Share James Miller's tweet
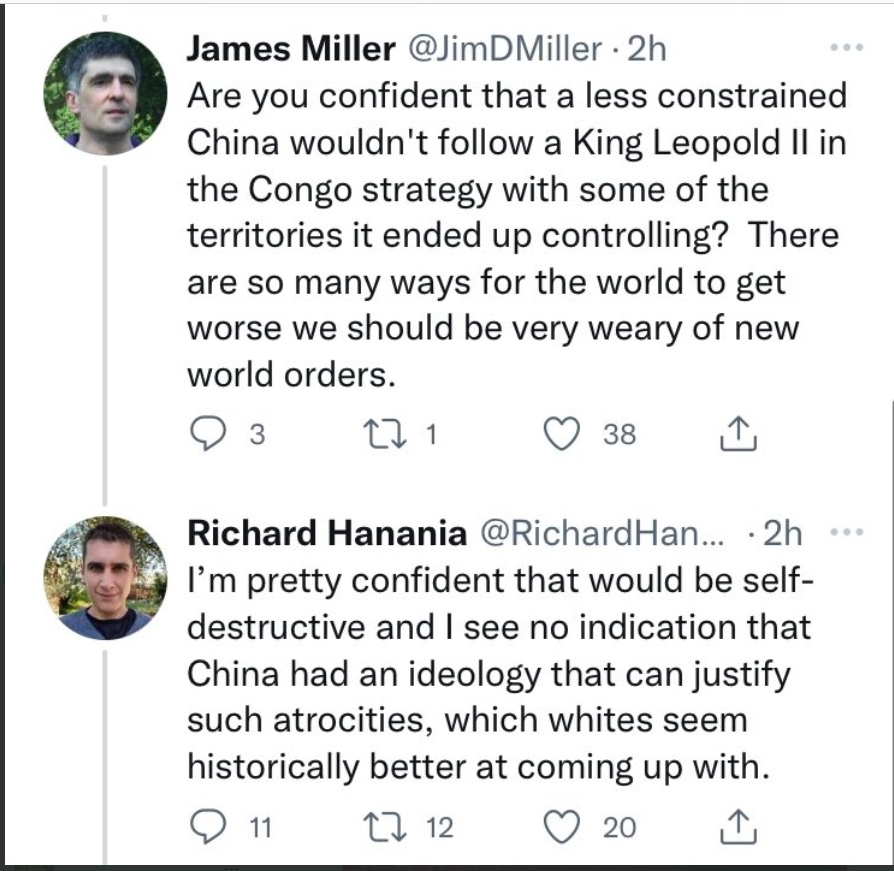The width and height of the screenshot is (894, 871). tap(738, 434)
